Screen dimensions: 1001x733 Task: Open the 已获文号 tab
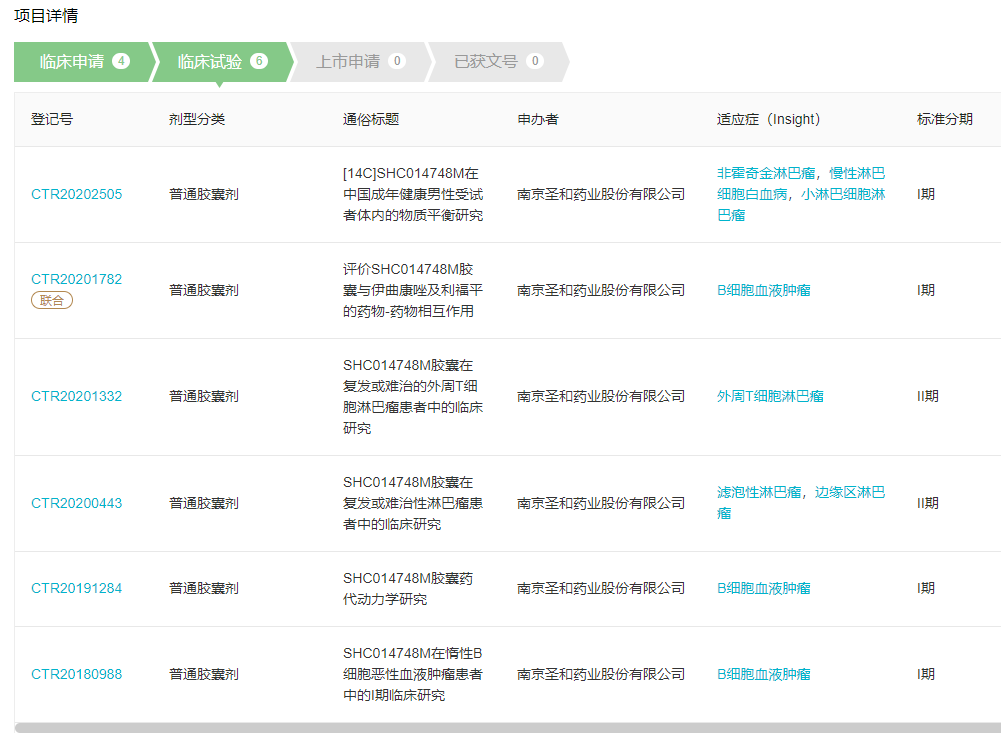[499, 62]
